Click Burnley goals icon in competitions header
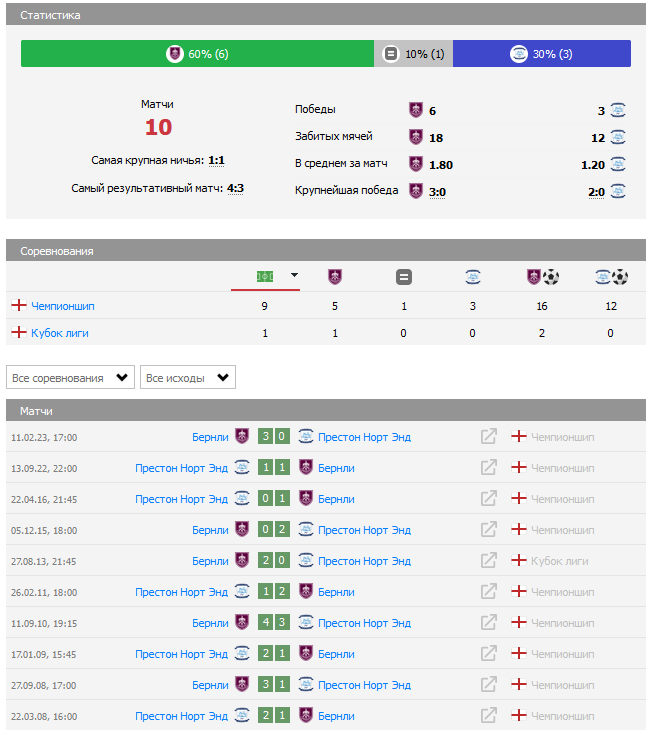This screenshot has width=656, height=735. coord(542,277)
